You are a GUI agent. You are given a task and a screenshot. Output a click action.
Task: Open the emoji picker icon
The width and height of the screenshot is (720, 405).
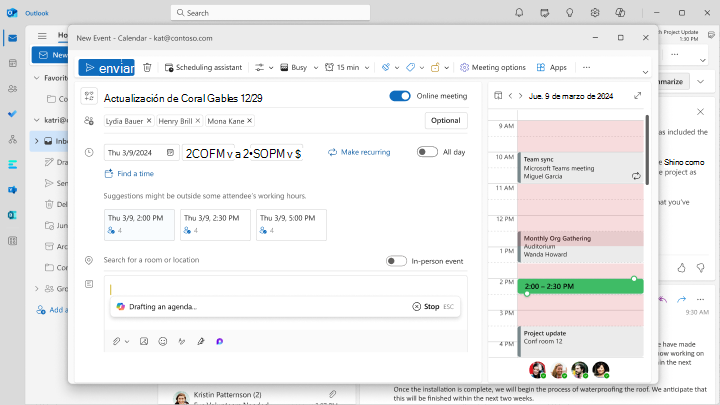pos(163,341)
